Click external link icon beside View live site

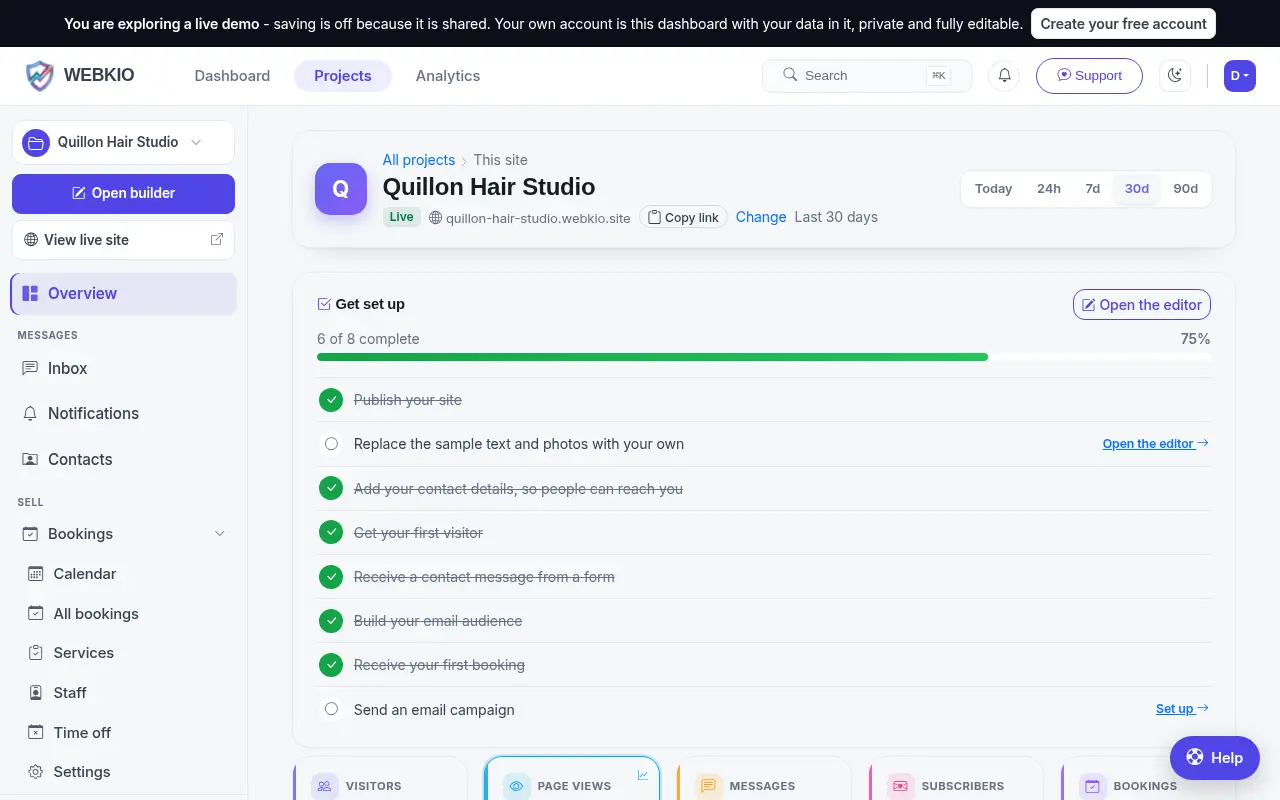[216, 240]
